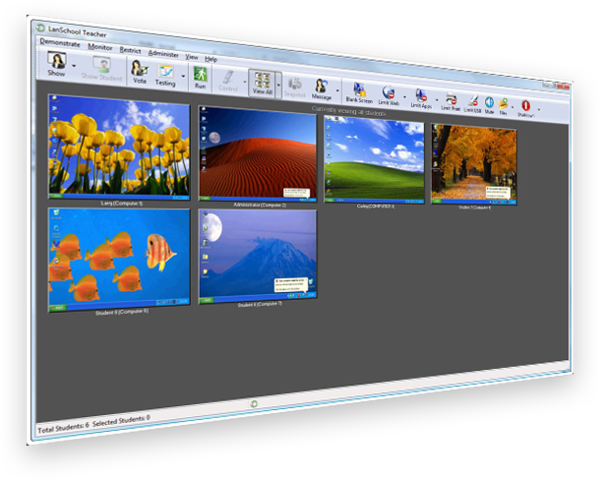The width and height of the screenshot is (600, 480).
Task: Select the green hill Bliss thumbnail
Action: tap(374, 159)
